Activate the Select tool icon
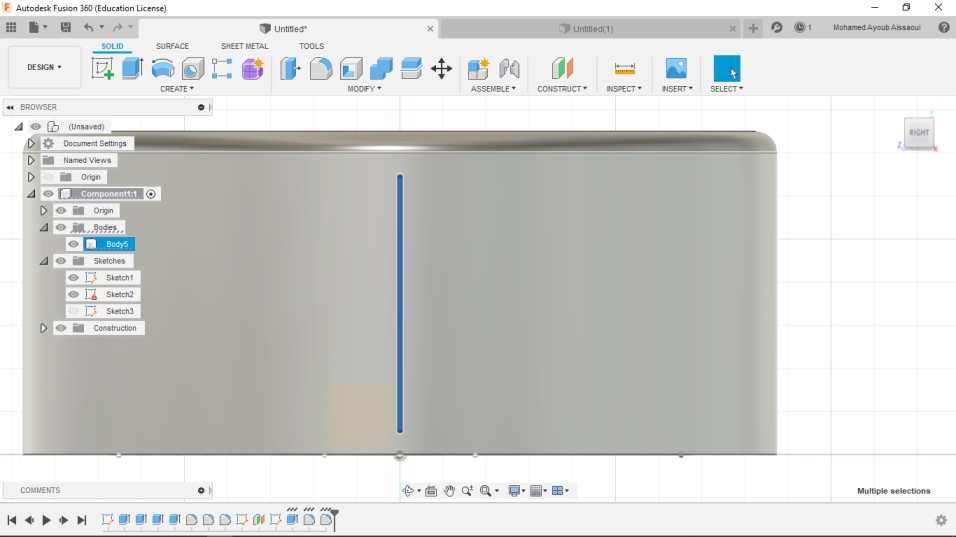Viewport: 956px width, 537px height. coord(727,68)
